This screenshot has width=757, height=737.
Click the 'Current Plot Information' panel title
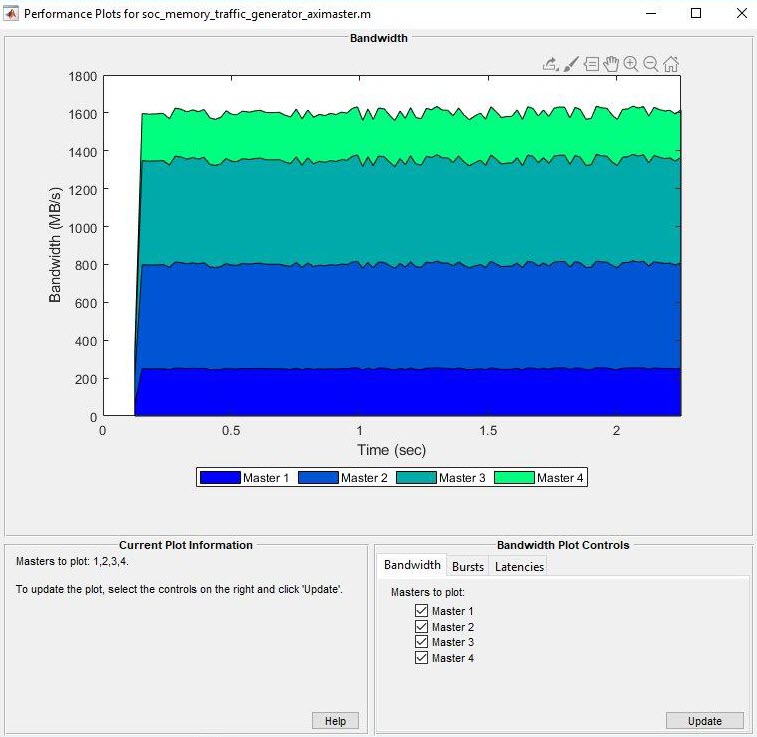click(x=186, y=545)
